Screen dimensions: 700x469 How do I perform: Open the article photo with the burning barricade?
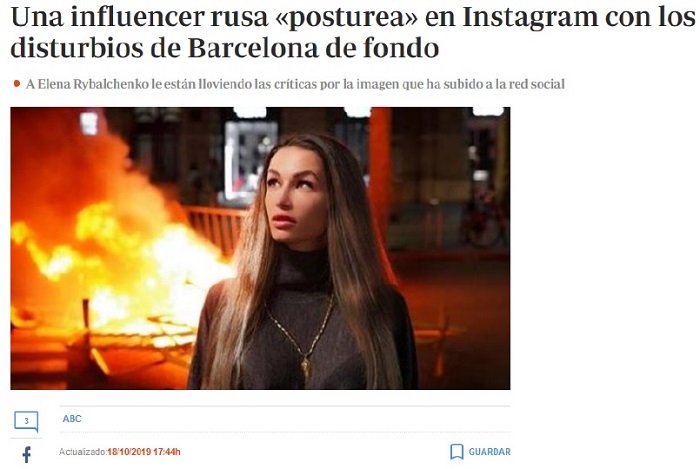coord(260,248)
